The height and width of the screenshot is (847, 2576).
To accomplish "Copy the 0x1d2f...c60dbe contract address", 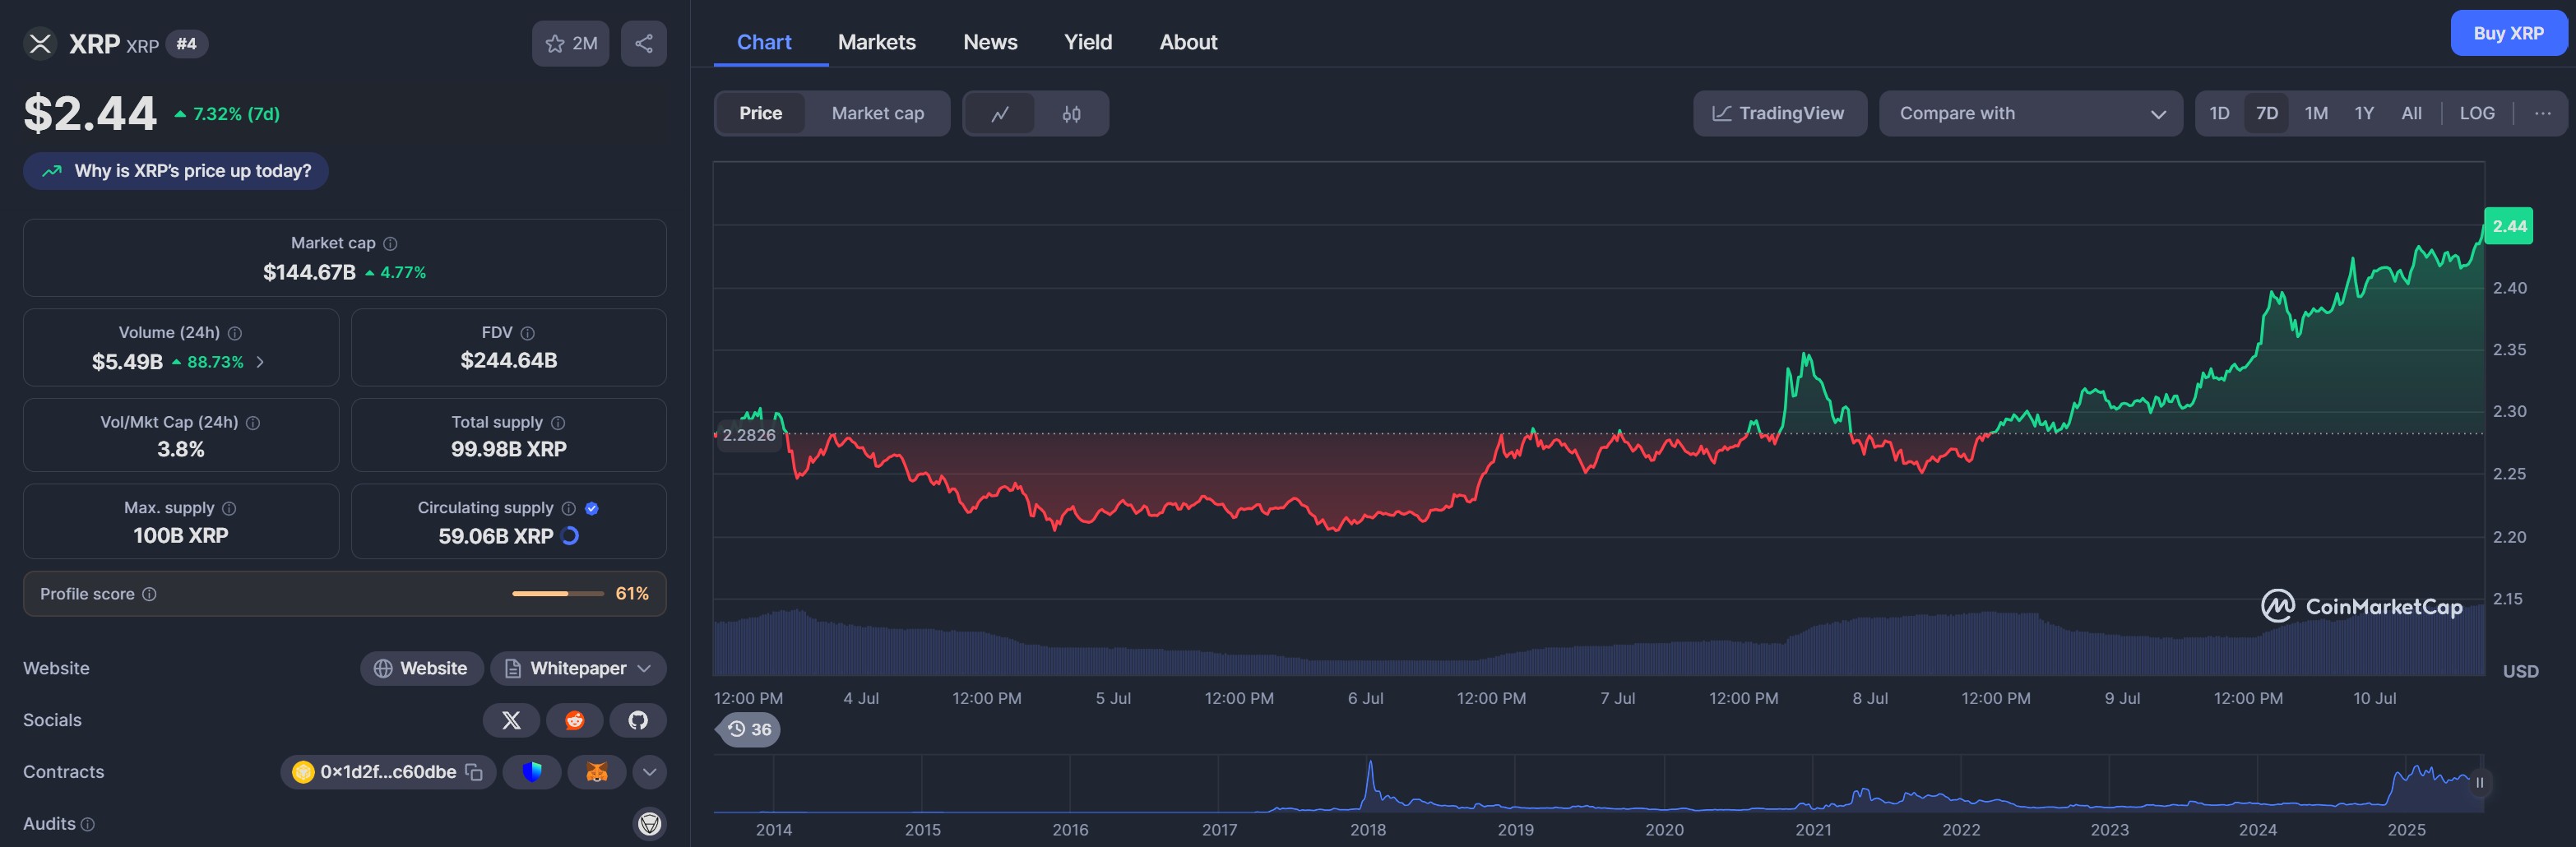I will [x=474, y=772].
